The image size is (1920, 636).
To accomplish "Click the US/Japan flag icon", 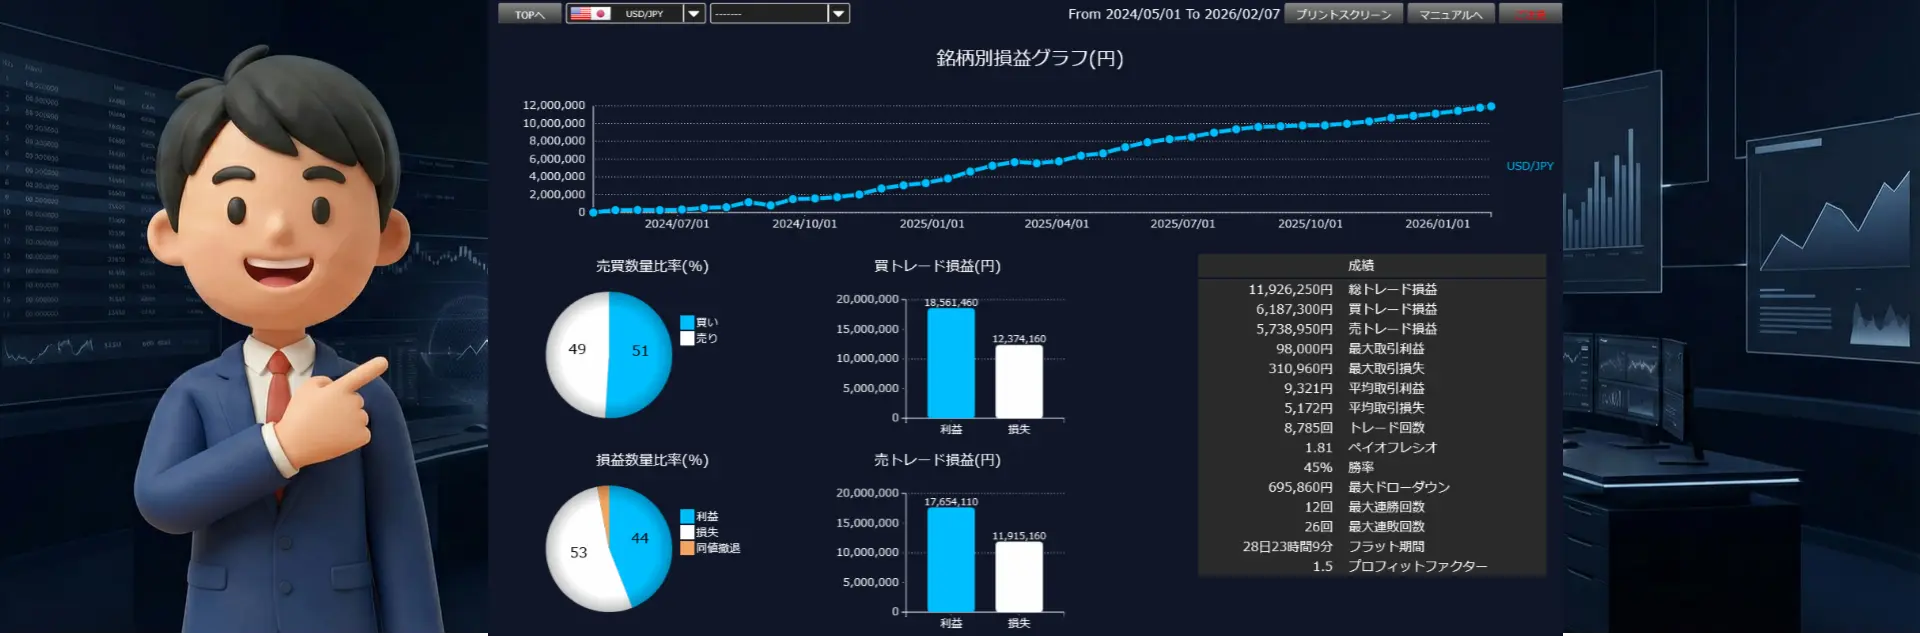I will click(x=590, y=14).
